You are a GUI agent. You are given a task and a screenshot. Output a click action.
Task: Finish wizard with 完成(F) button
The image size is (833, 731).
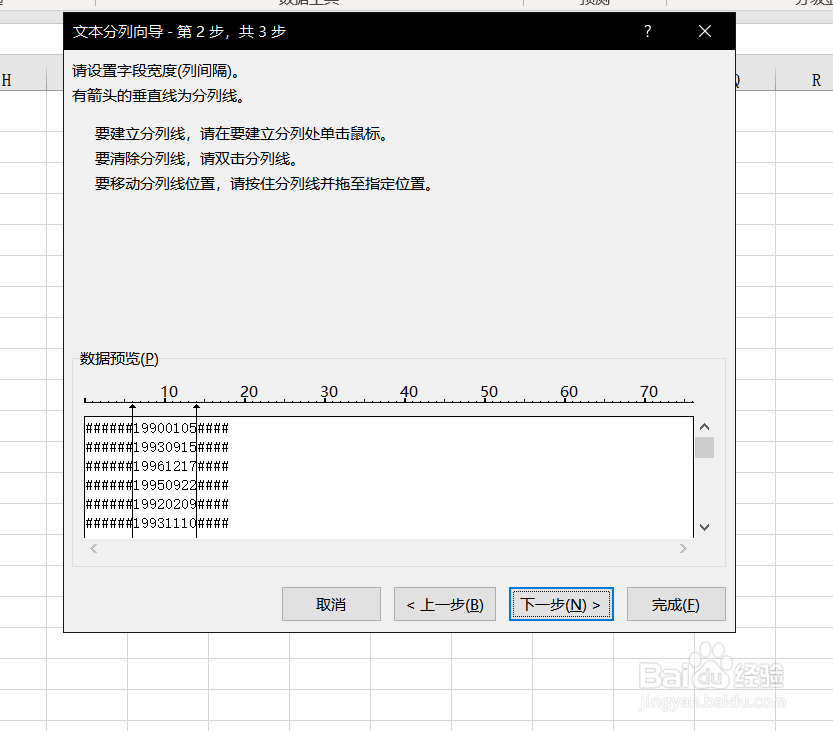coord(676,604)
